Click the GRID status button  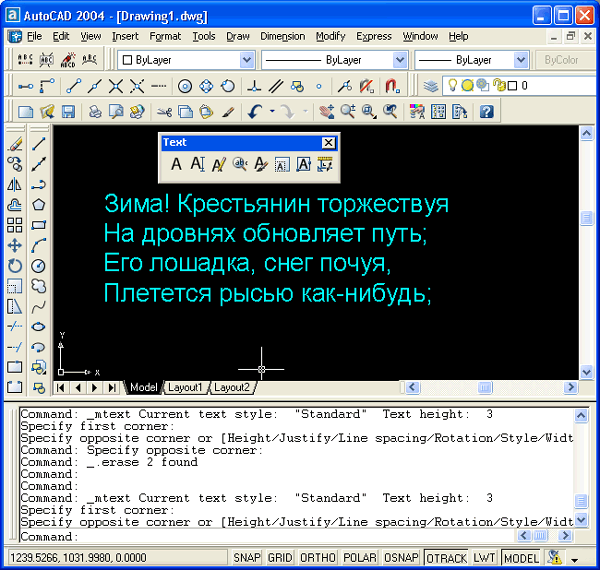[x=281, y=558]
